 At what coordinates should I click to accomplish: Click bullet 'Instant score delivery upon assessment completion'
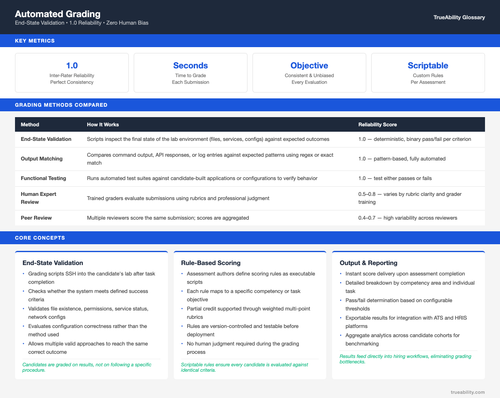[x=405, y=274]
